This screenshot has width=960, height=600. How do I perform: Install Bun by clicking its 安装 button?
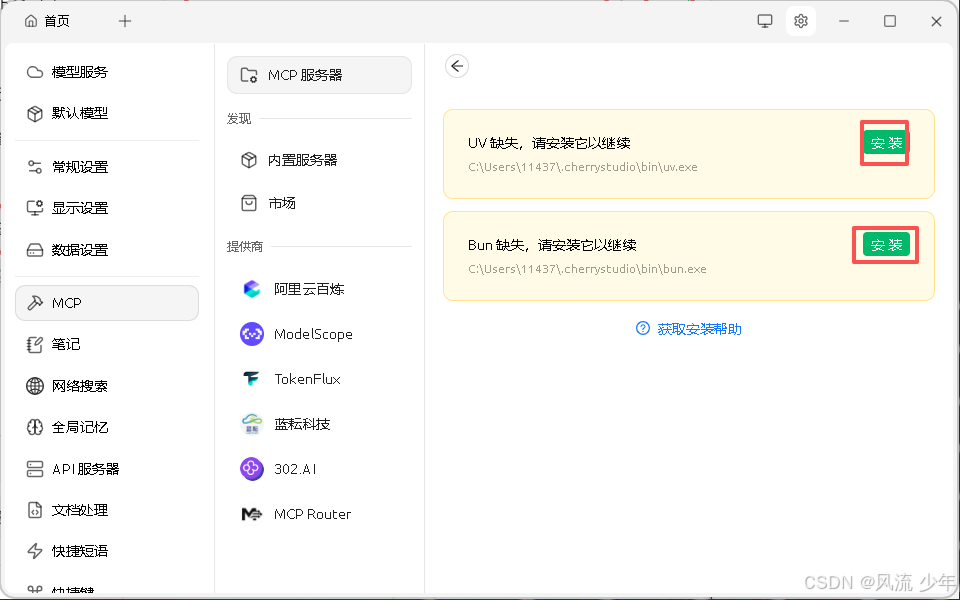pos(884,244)
